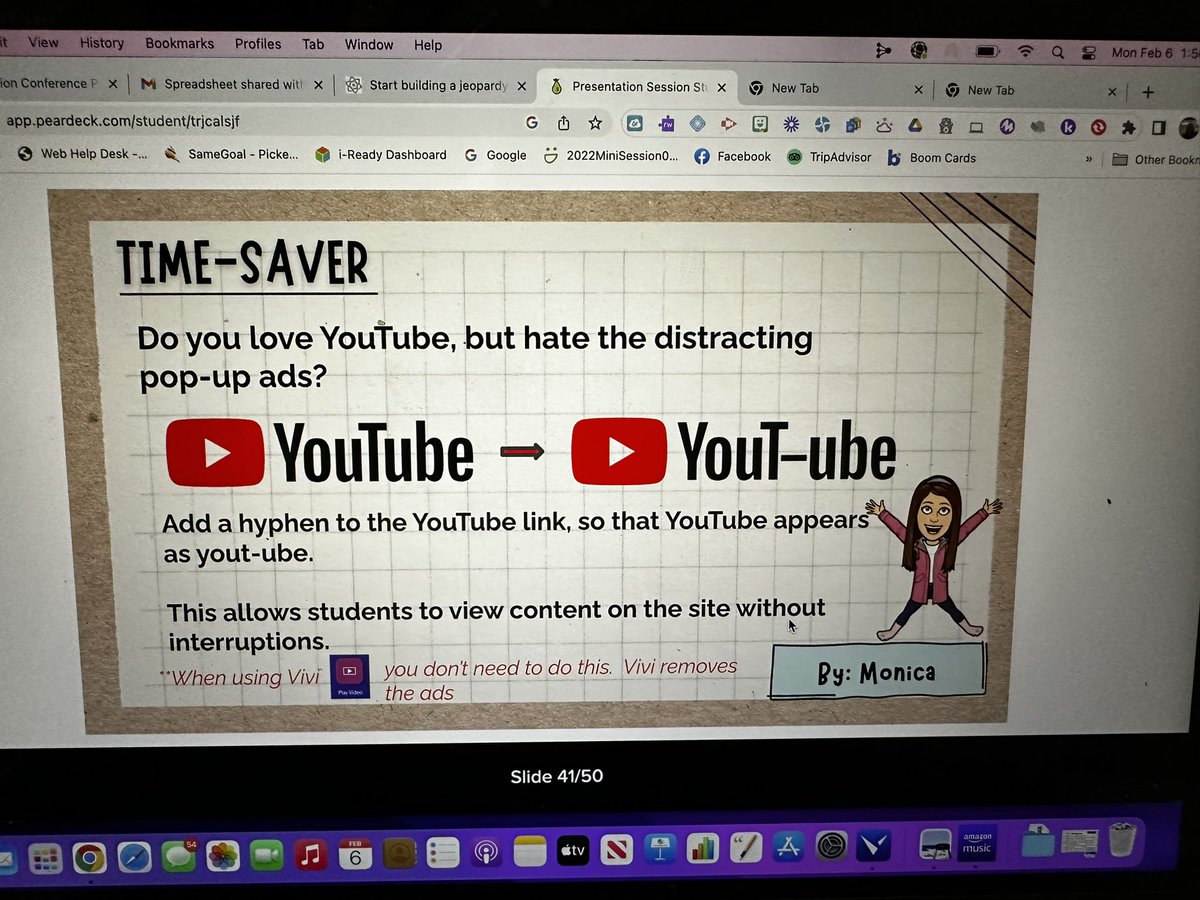Open the Google Drive extension icon
Image resolution: width=1200 pixels, height=900 pixels.
point(914,126)
